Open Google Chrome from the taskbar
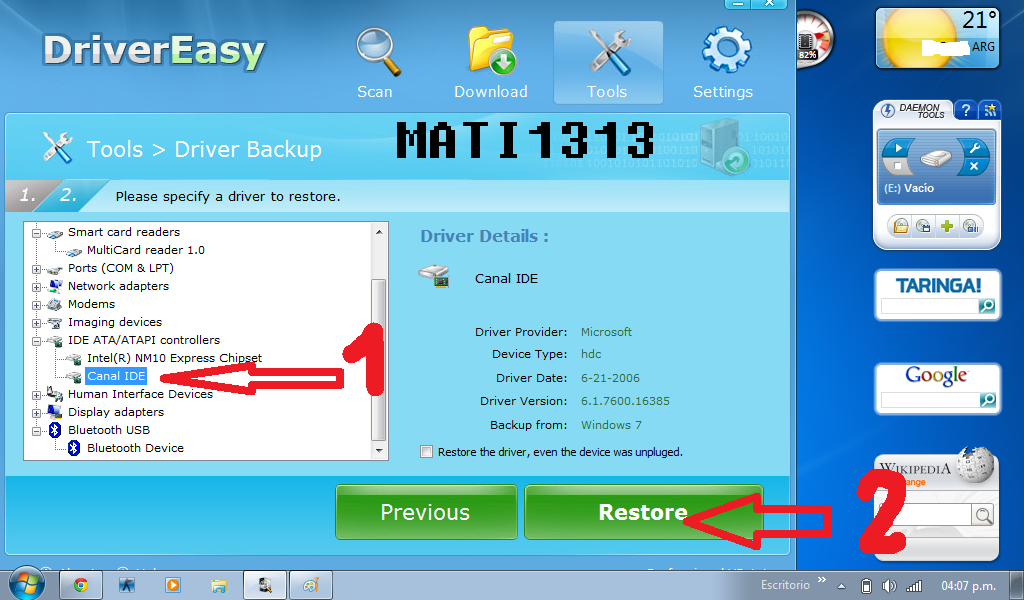Viewport: 1024px width, 600px height. click(81, 585)
